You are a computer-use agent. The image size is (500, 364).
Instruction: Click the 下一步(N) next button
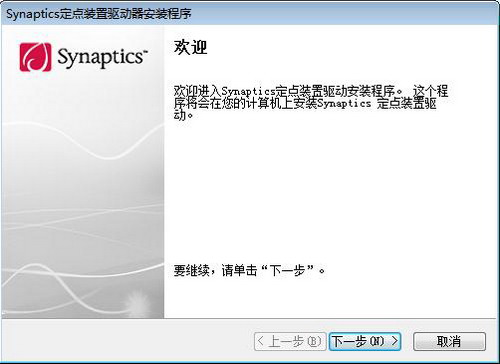(x=365, y=341)
